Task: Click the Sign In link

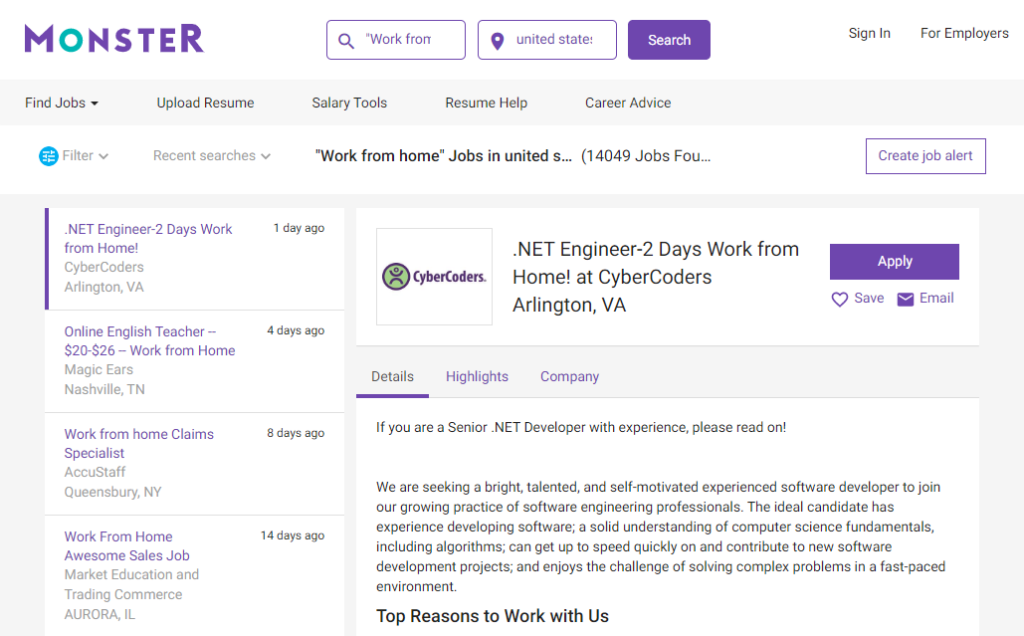Action: [x=869, y=33]
